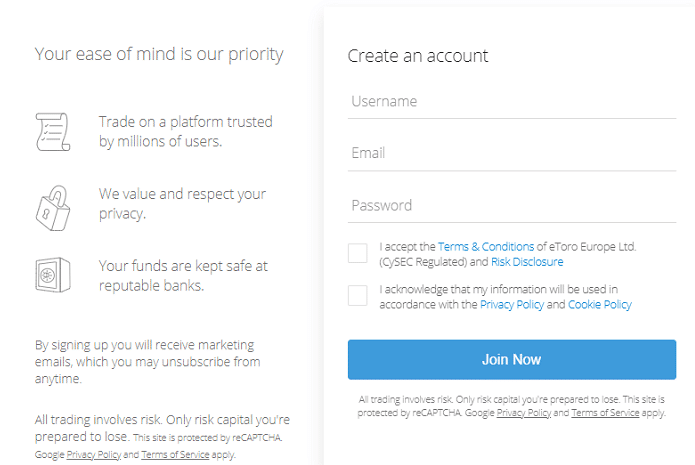
Task: Click the bank safe icon
Action: click(53, 275)
